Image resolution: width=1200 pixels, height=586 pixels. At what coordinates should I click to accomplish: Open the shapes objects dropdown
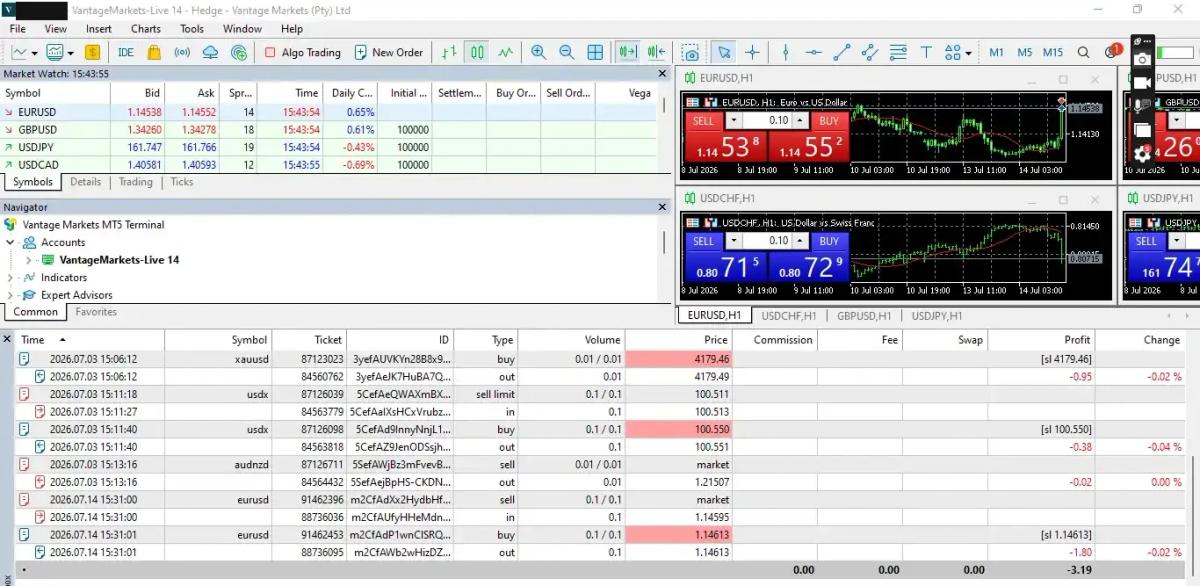pos(968,53)
